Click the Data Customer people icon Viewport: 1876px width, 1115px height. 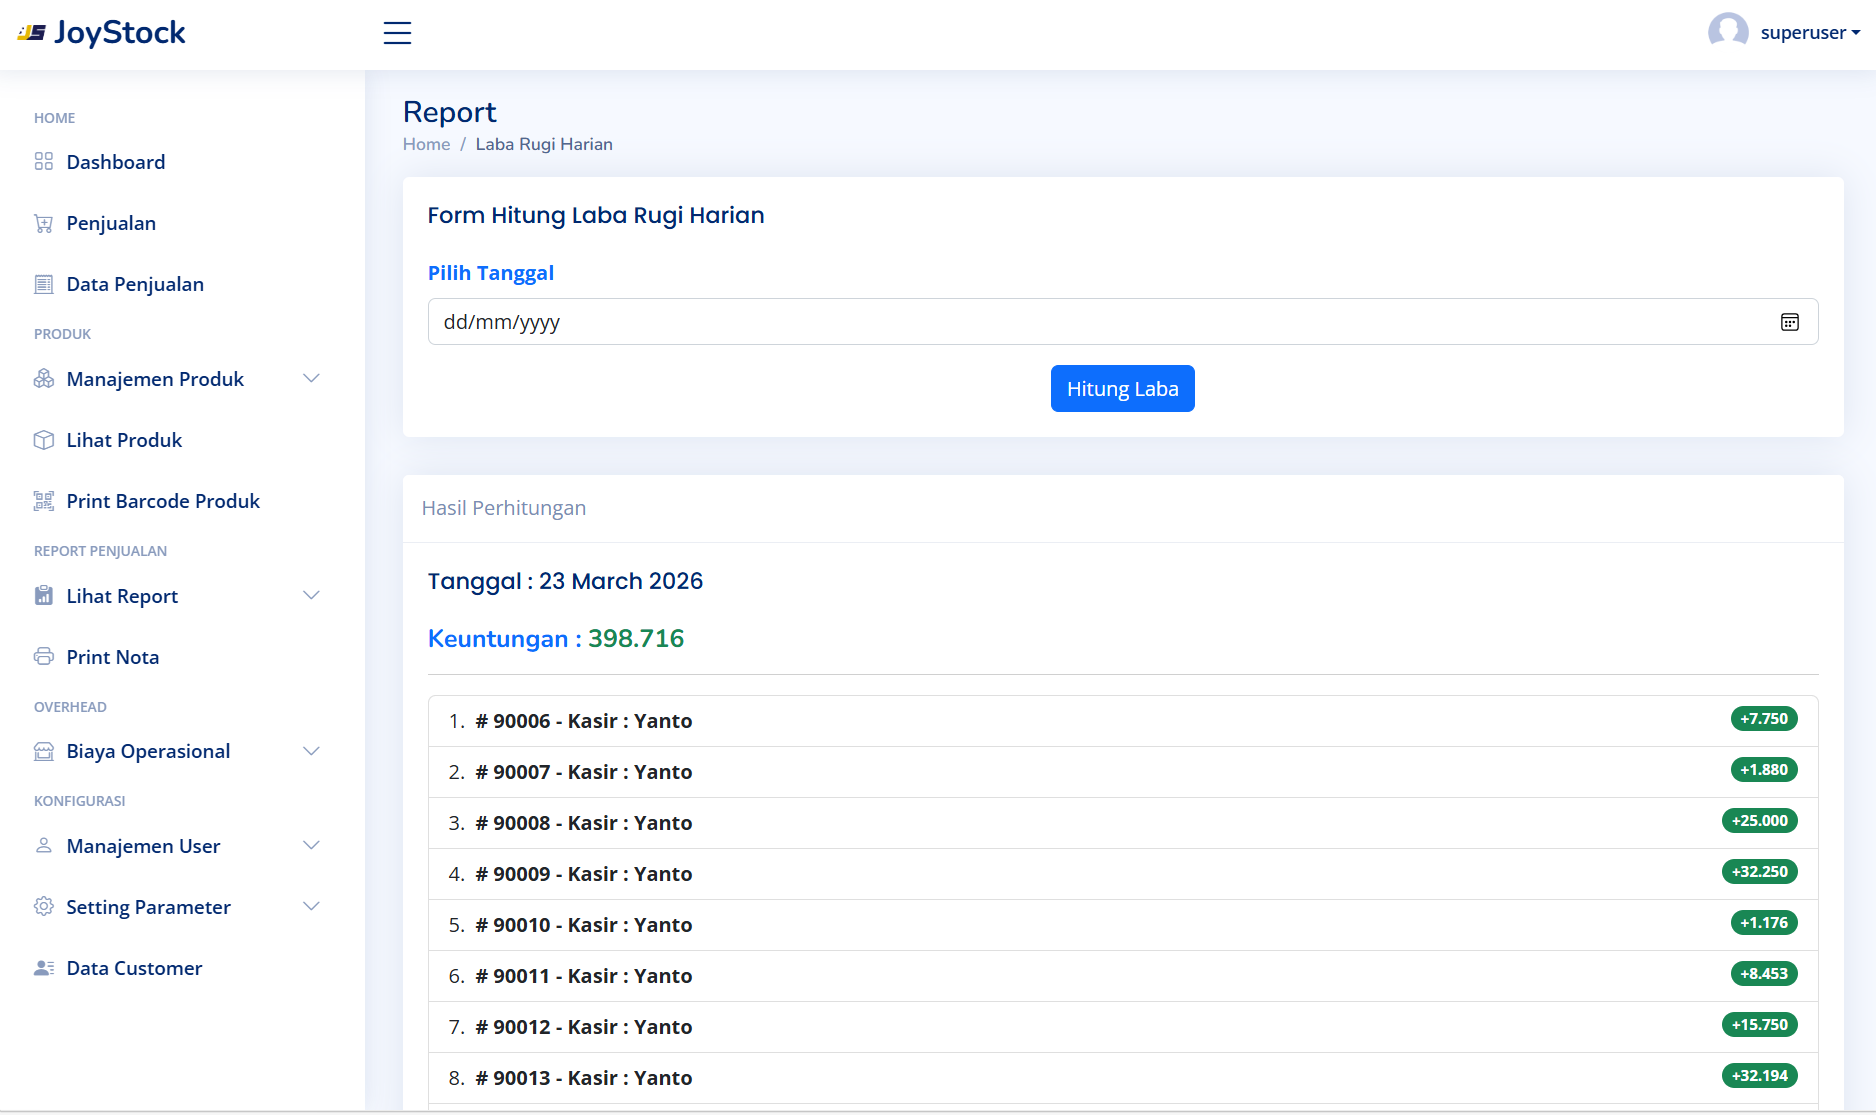pyautogui.click(x=44, y=968)
